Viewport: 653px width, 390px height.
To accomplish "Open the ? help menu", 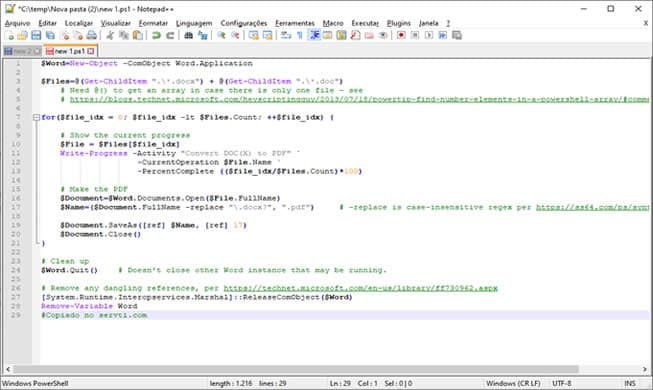I will [448, 23].
